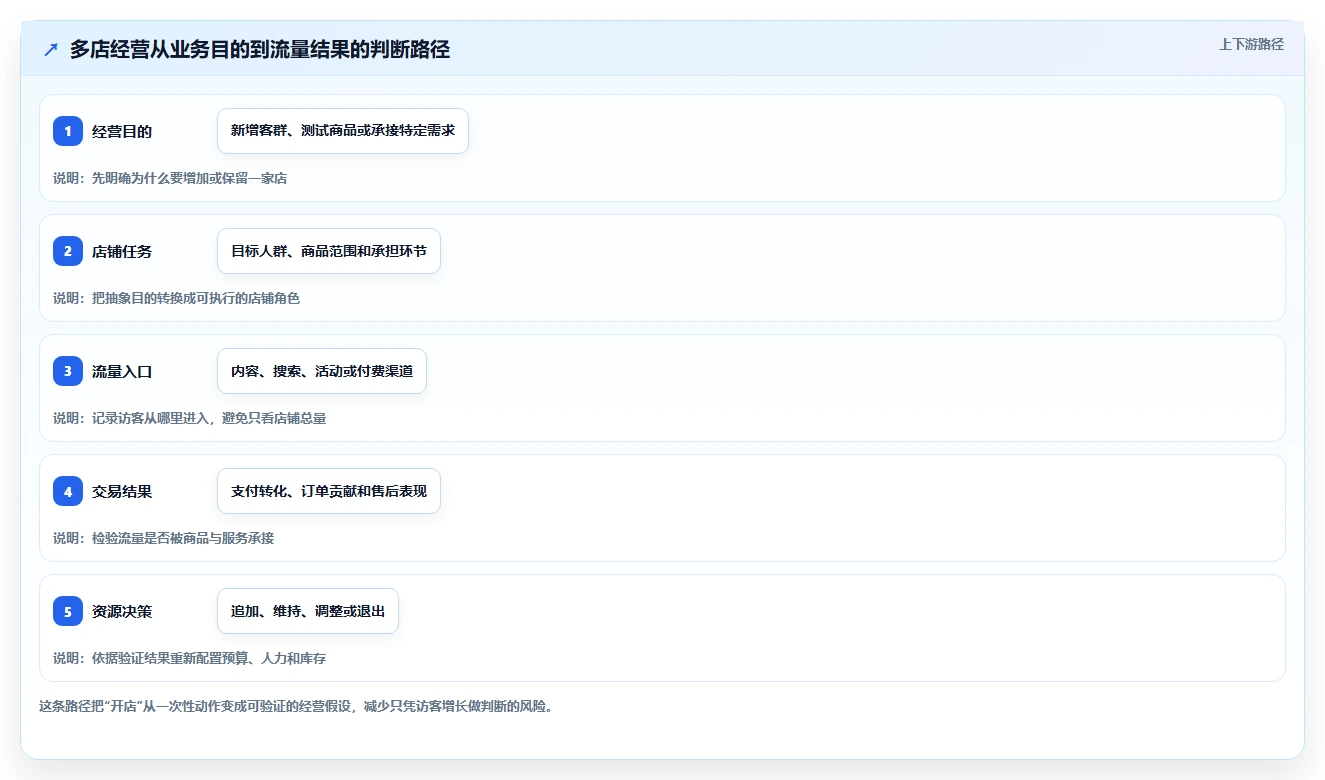Click the 追加、维持、调整或退出 box
1325x780 pixels.
pyautogui.click(x=308, y=611)
